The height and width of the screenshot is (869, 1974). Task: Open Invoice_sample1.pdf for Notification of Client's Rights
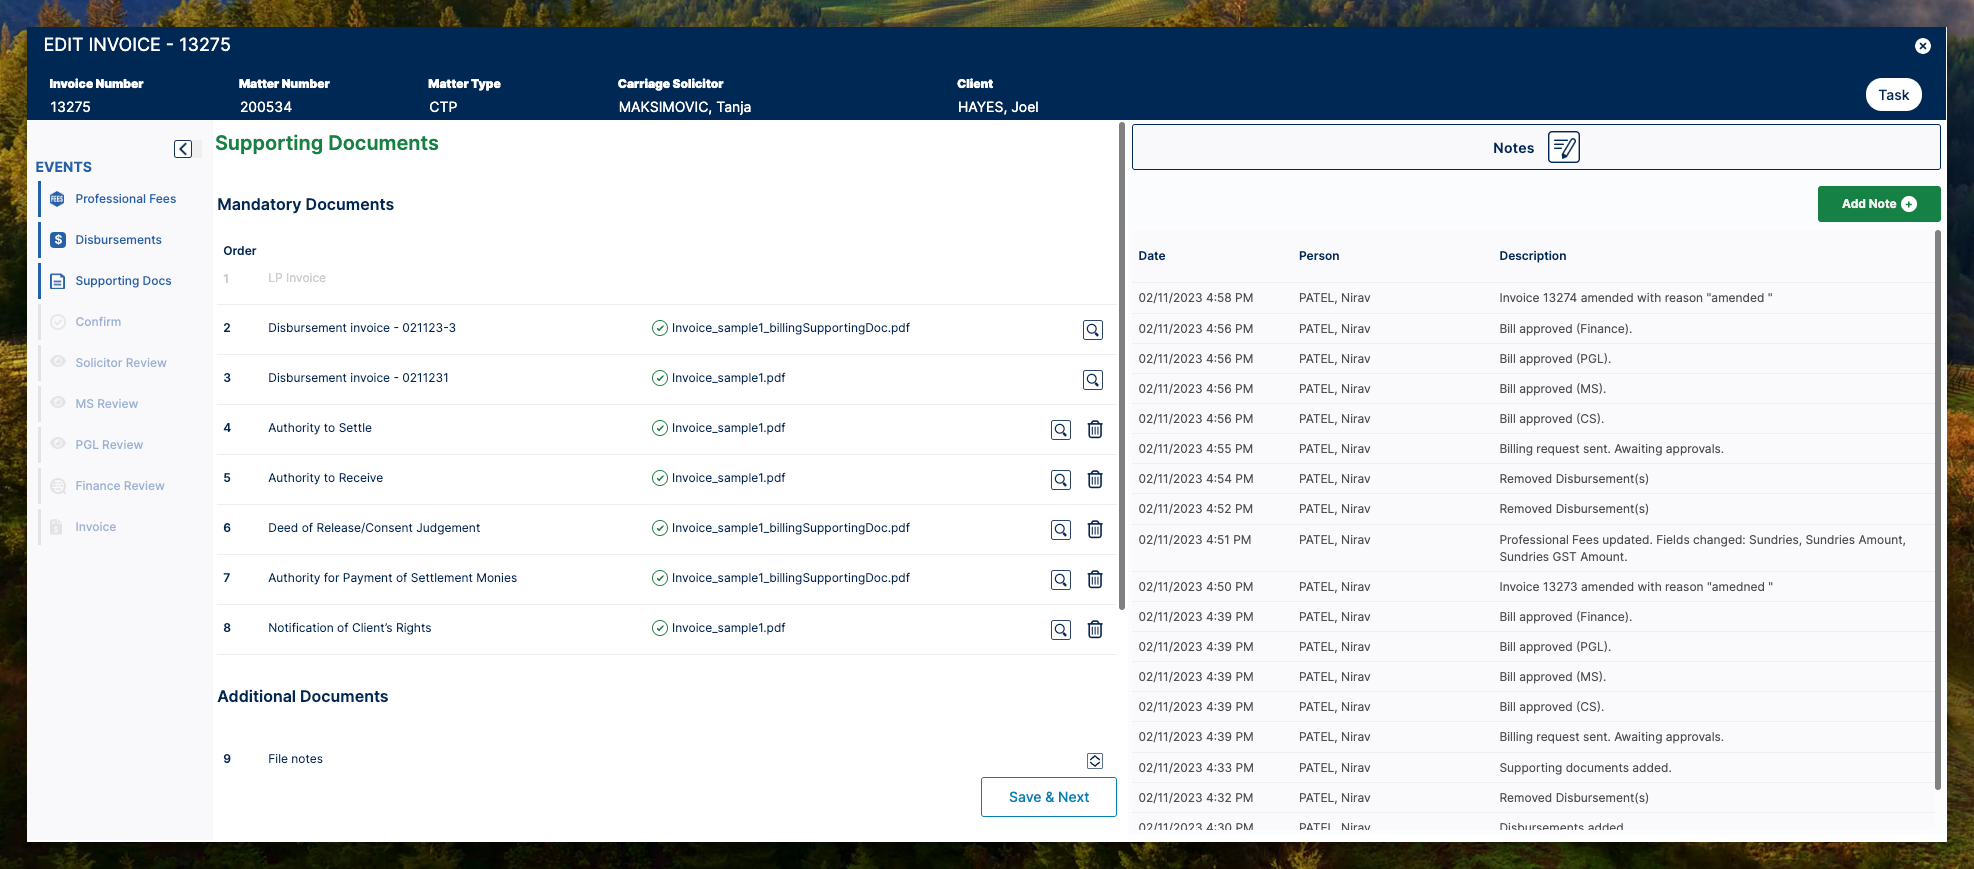point(728,628)
